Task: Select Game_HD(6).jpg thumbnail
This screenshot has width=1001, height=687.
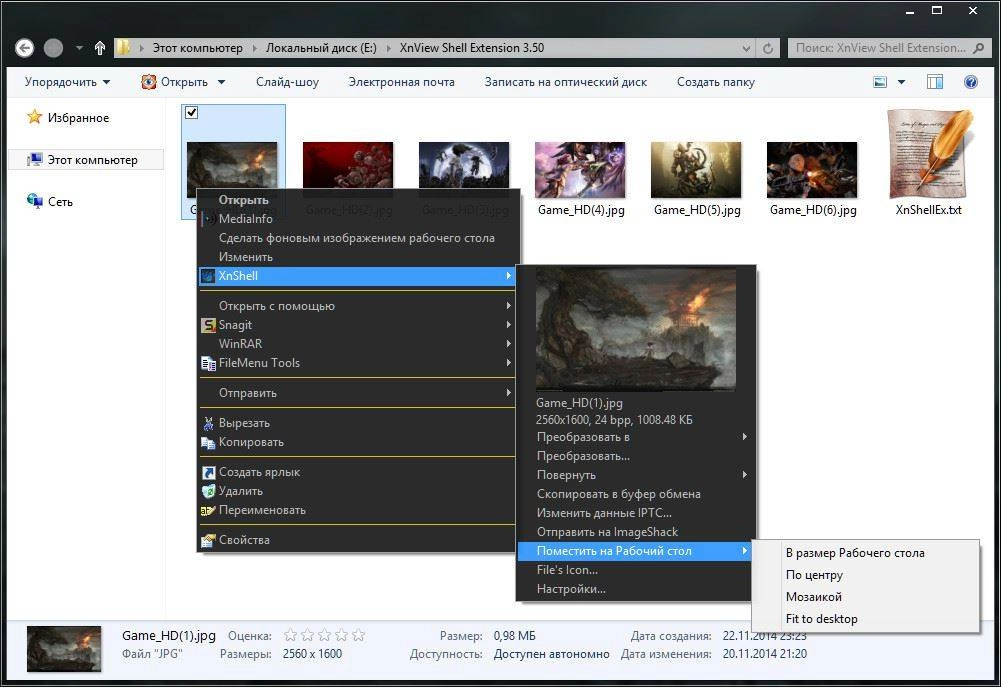Action: coord(812,169)
